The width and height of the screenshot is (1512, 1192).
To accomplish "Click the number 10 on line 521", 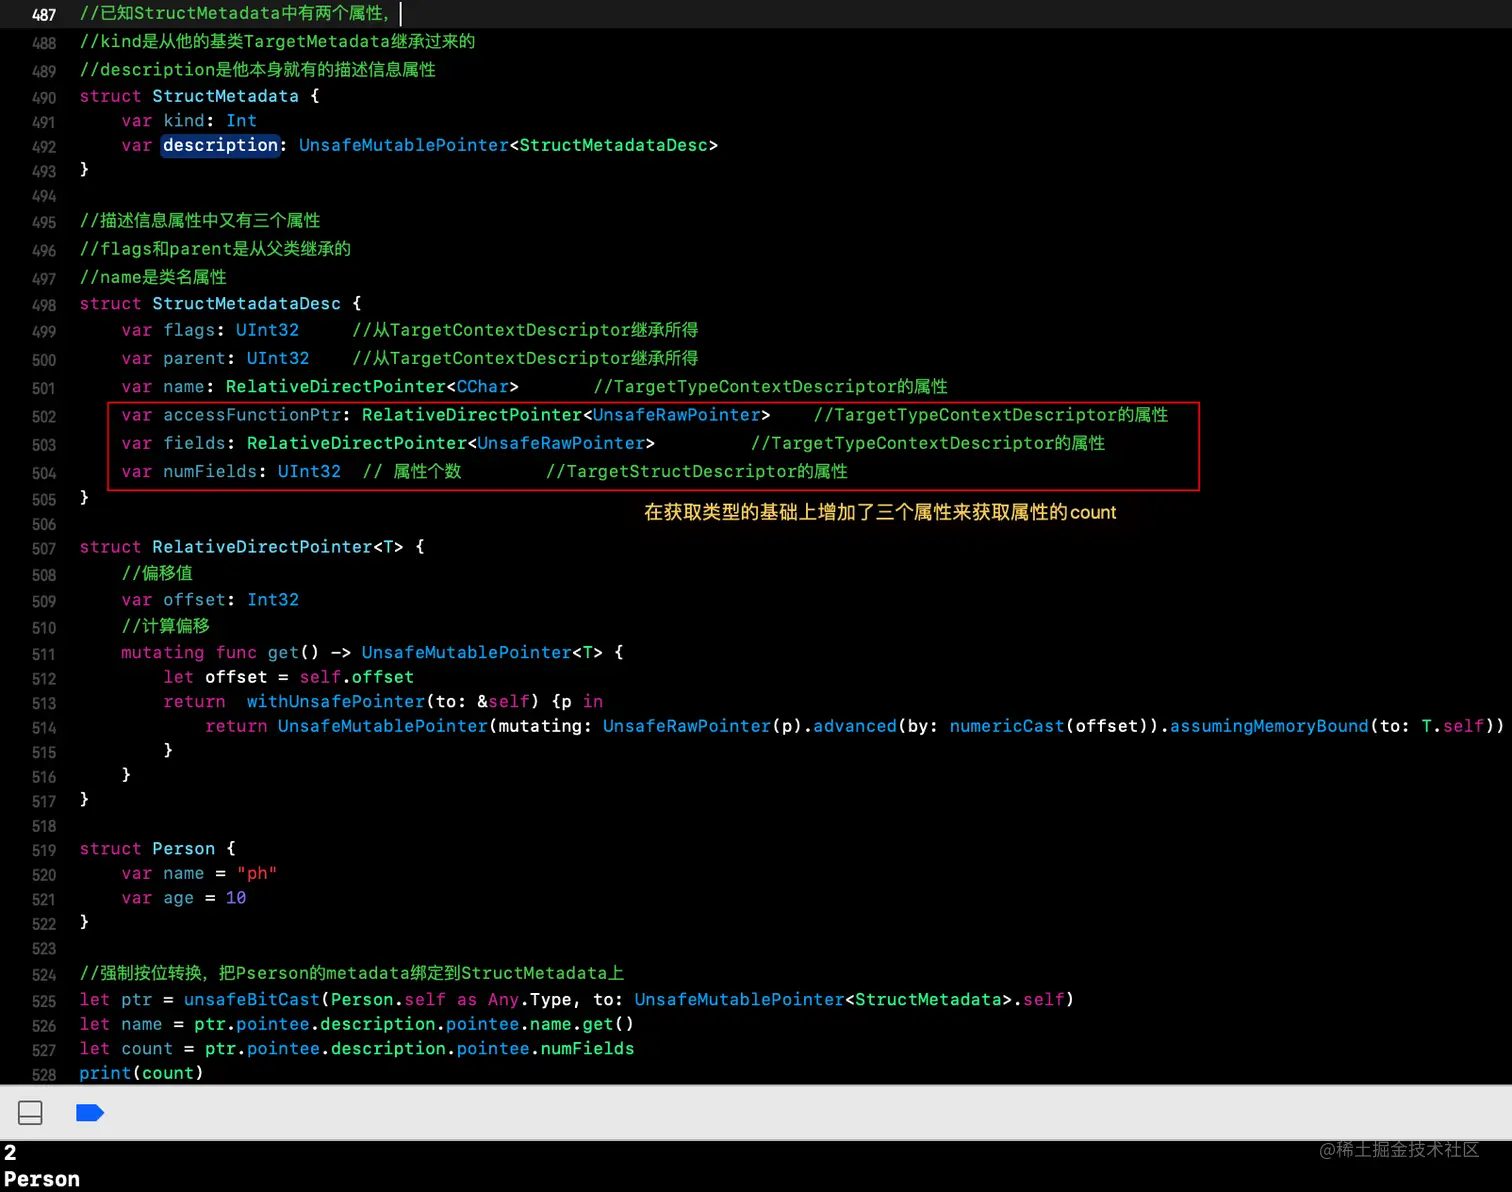I will click(236, 898).
